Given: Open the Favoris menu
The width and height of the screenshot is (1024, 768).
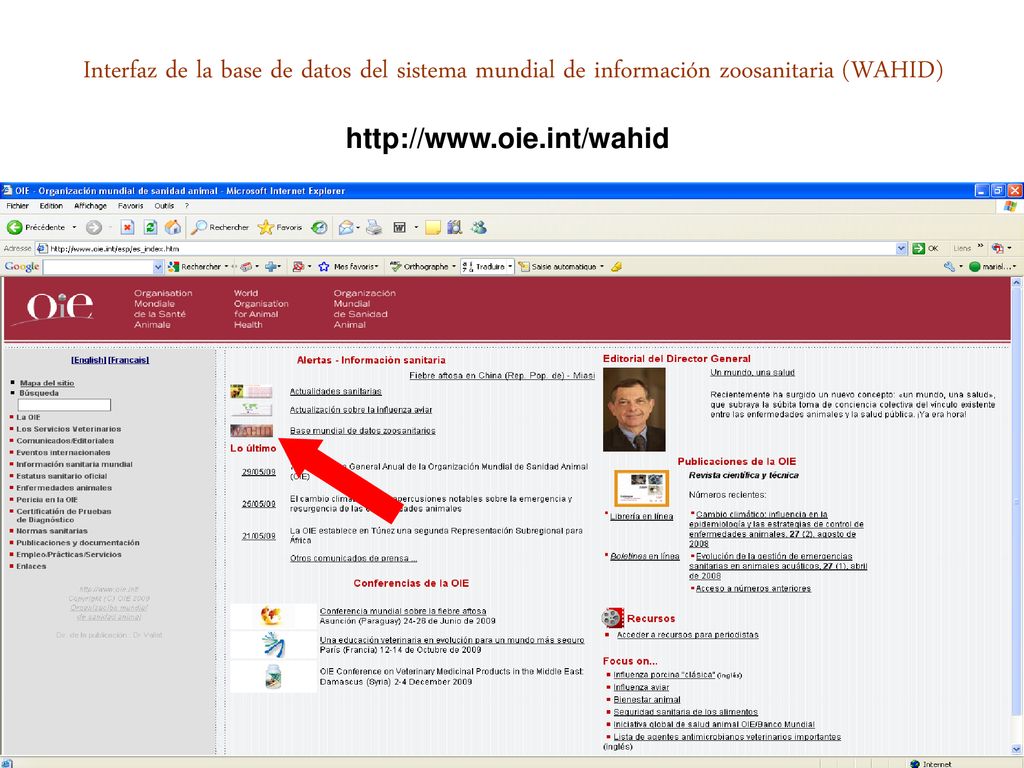Looking at the screenshot, I should point(131,206).
